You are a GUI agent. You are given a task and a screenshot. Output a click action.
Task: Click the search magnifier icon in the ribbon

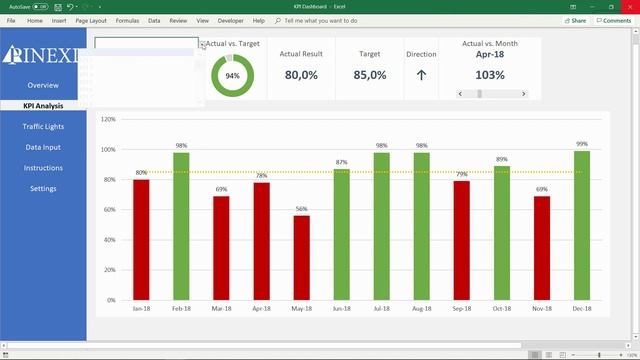click(278, 20)
